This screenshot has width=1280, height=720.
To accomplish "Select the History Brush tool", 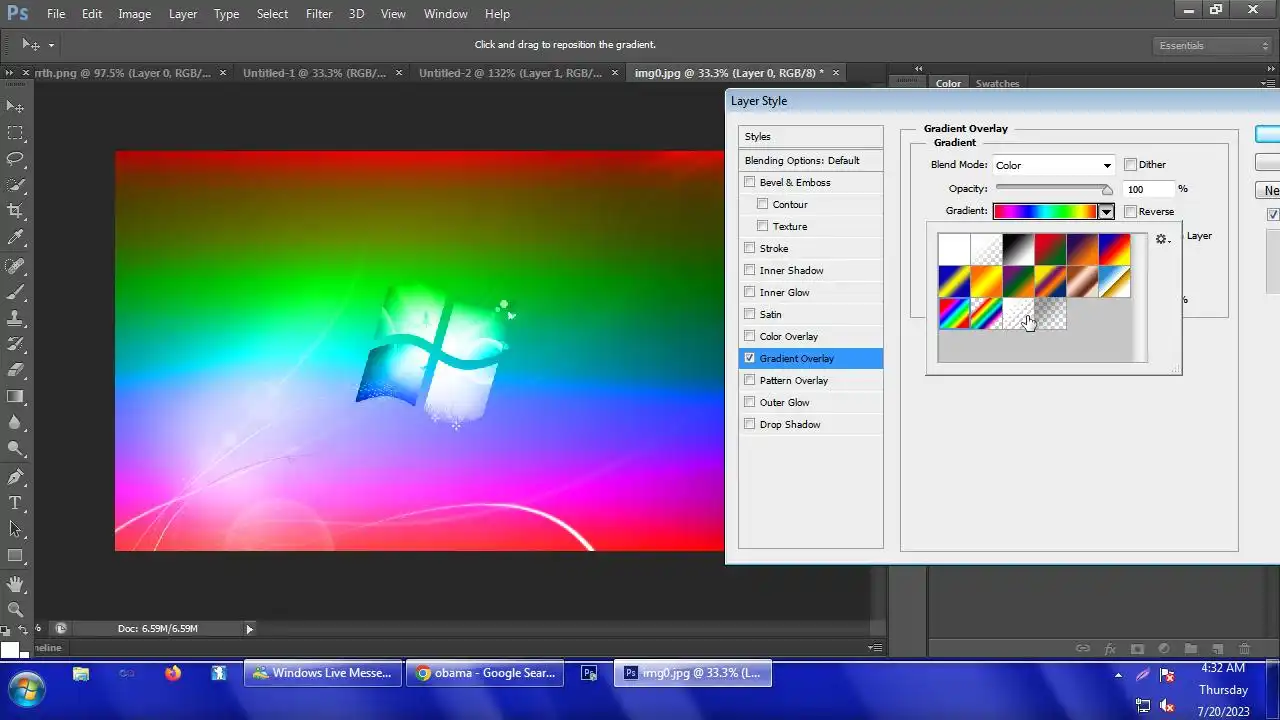I will (x=15, y=345).
